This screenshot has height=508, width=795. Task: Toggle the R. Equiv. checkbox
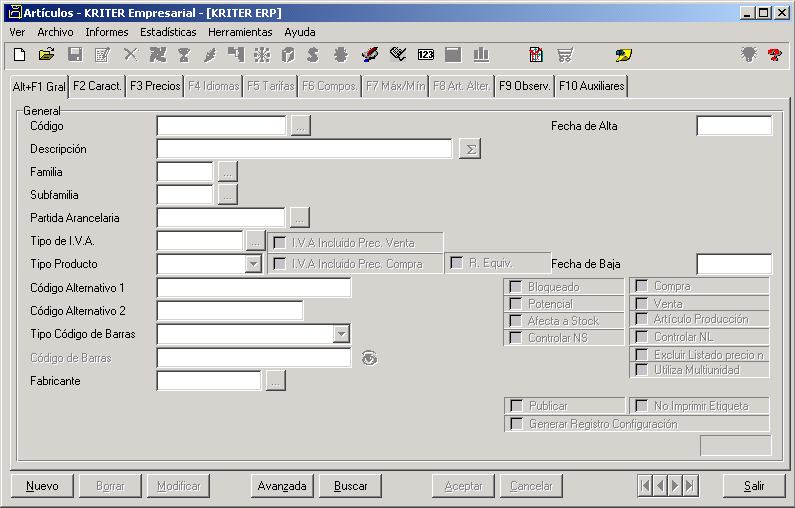click(x=456, y=263)
